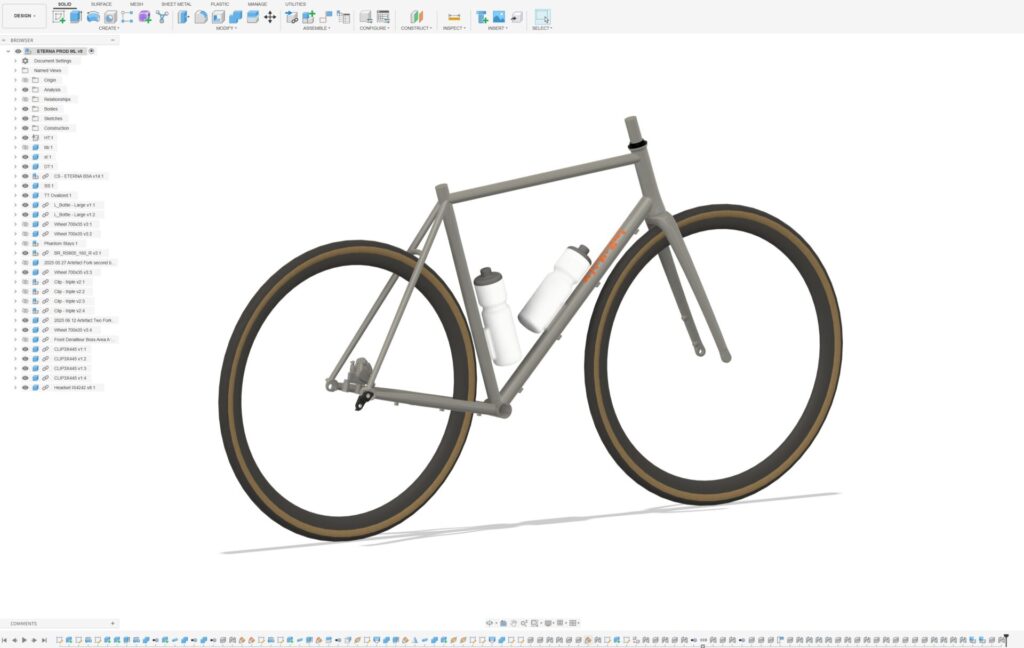Jump to the timeline end
1024x648 pixels.
(44, 640)
